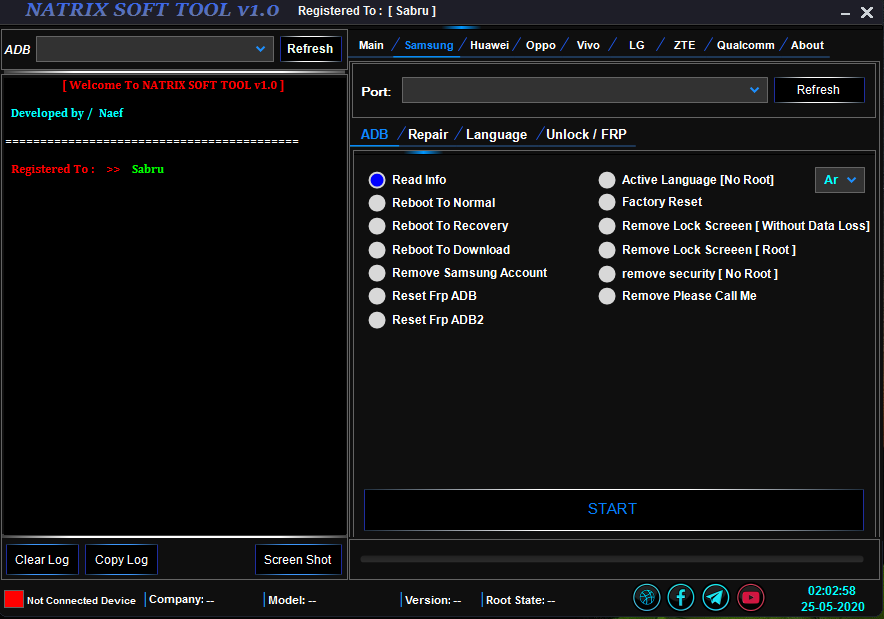884x619 pixels.
Task: Open the website globe icon
Action: (647, 597)
